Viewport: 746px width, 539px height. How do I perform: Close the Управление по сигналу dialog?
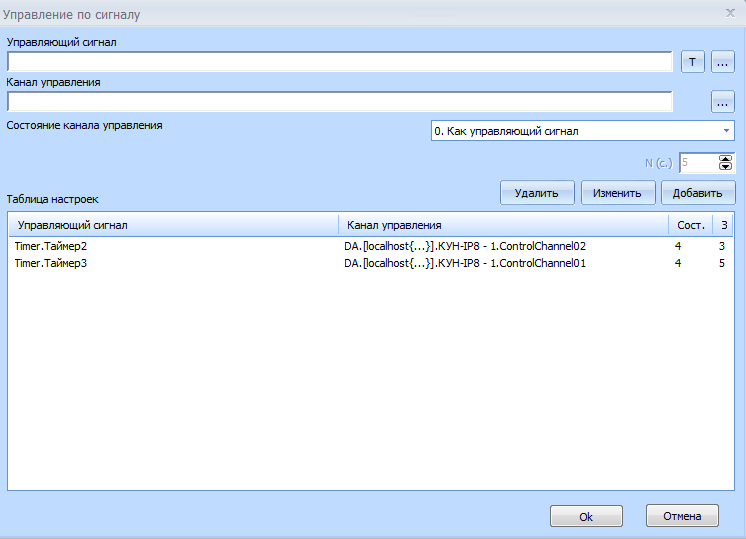(729, 13)
